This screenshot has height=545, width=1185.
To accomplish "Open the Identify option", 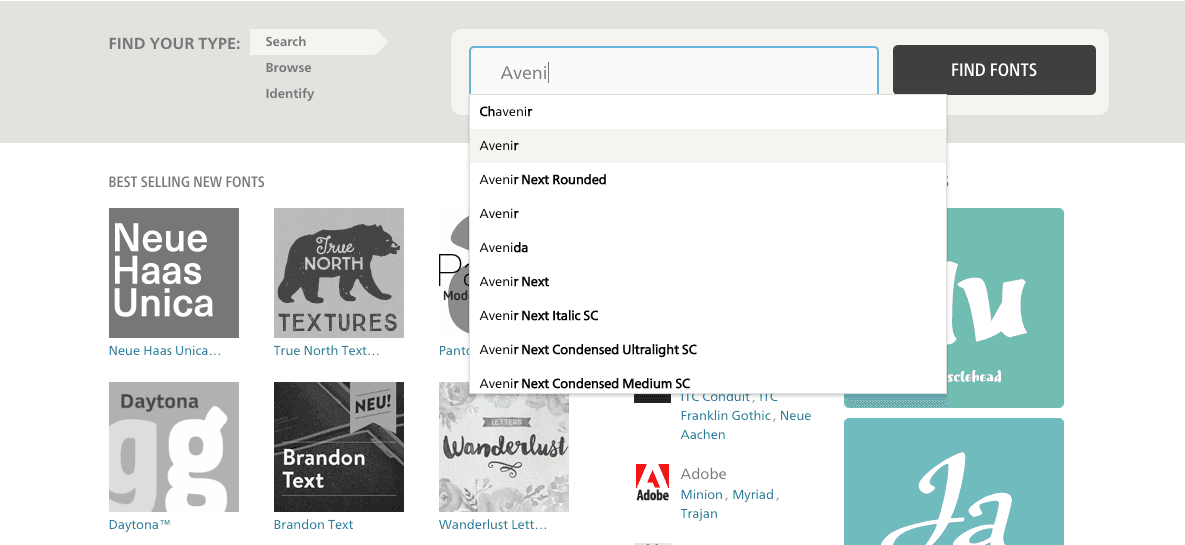I will 289,94.
